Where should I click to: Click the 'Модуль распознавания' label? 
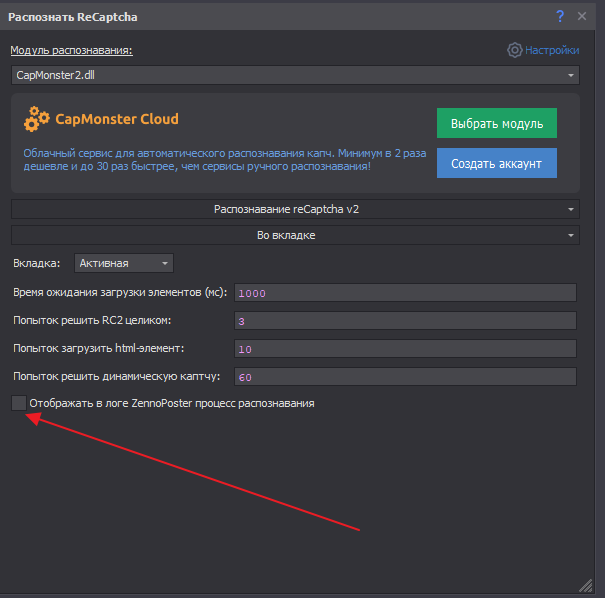[71, 50]
